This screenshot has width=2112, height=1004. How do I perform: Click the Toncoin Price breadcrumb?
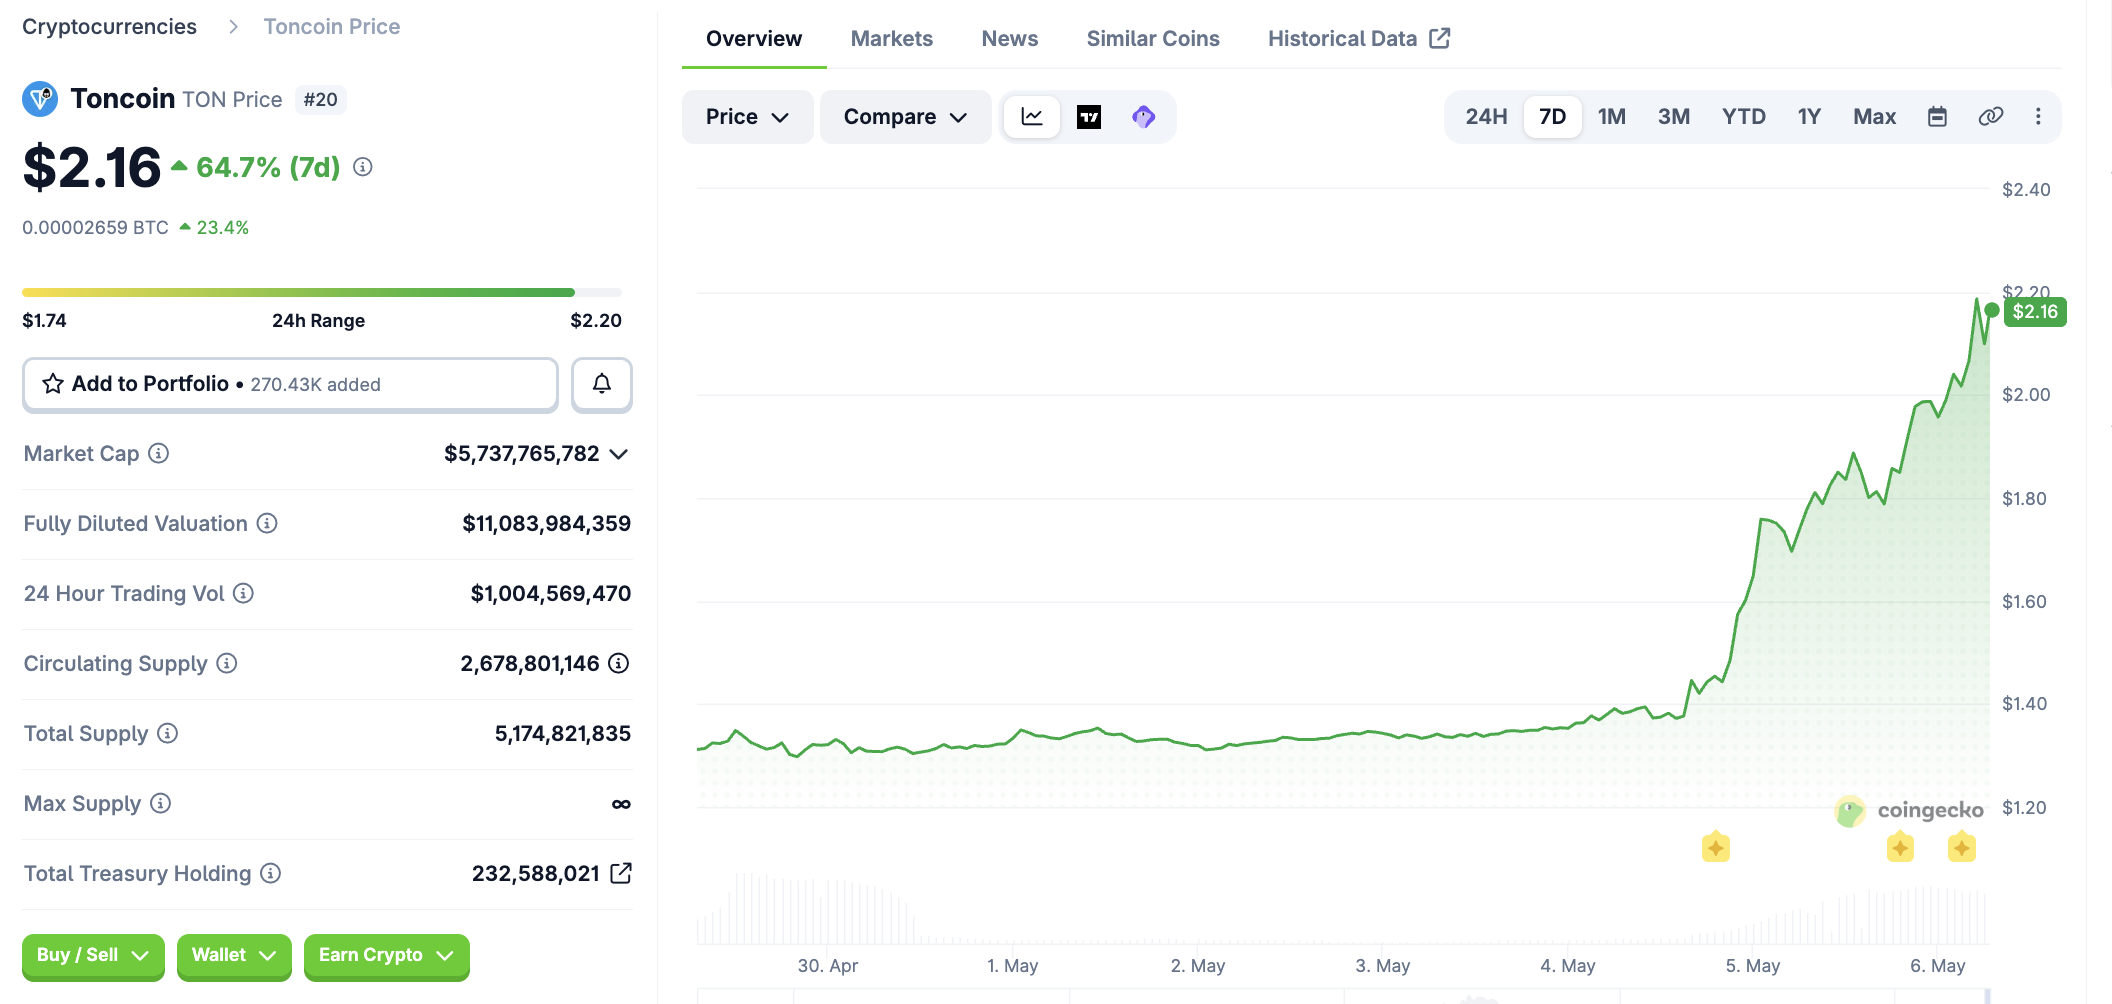pos(332,27)
